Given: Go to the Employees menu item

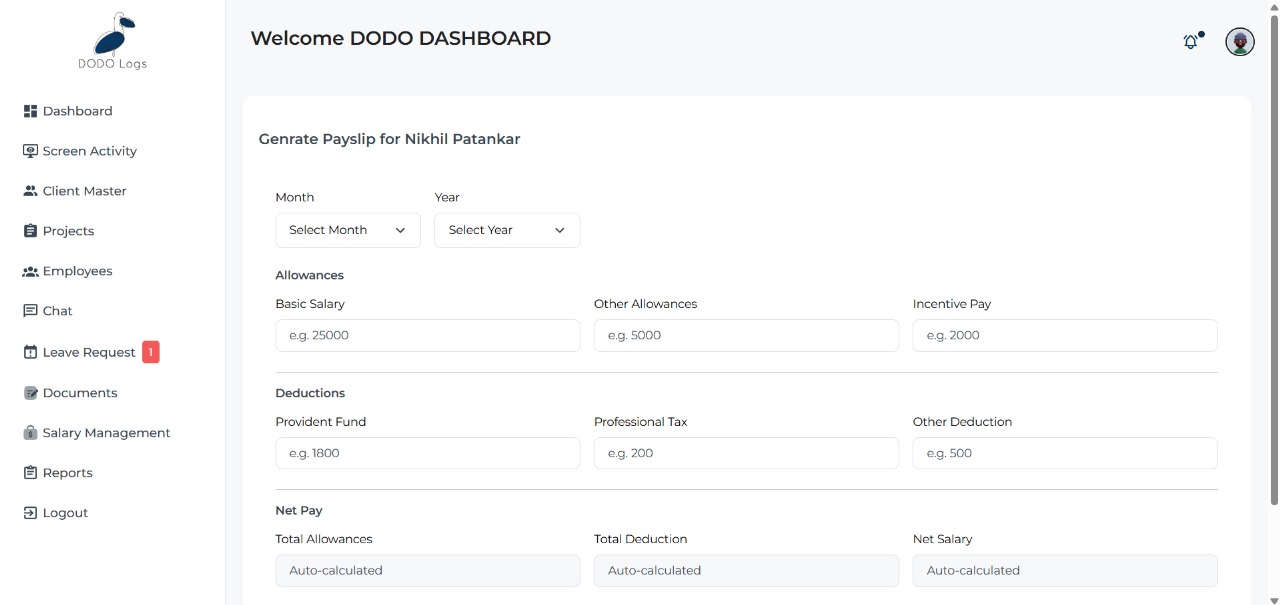Looking at the screenshot, I should point(77,271).
